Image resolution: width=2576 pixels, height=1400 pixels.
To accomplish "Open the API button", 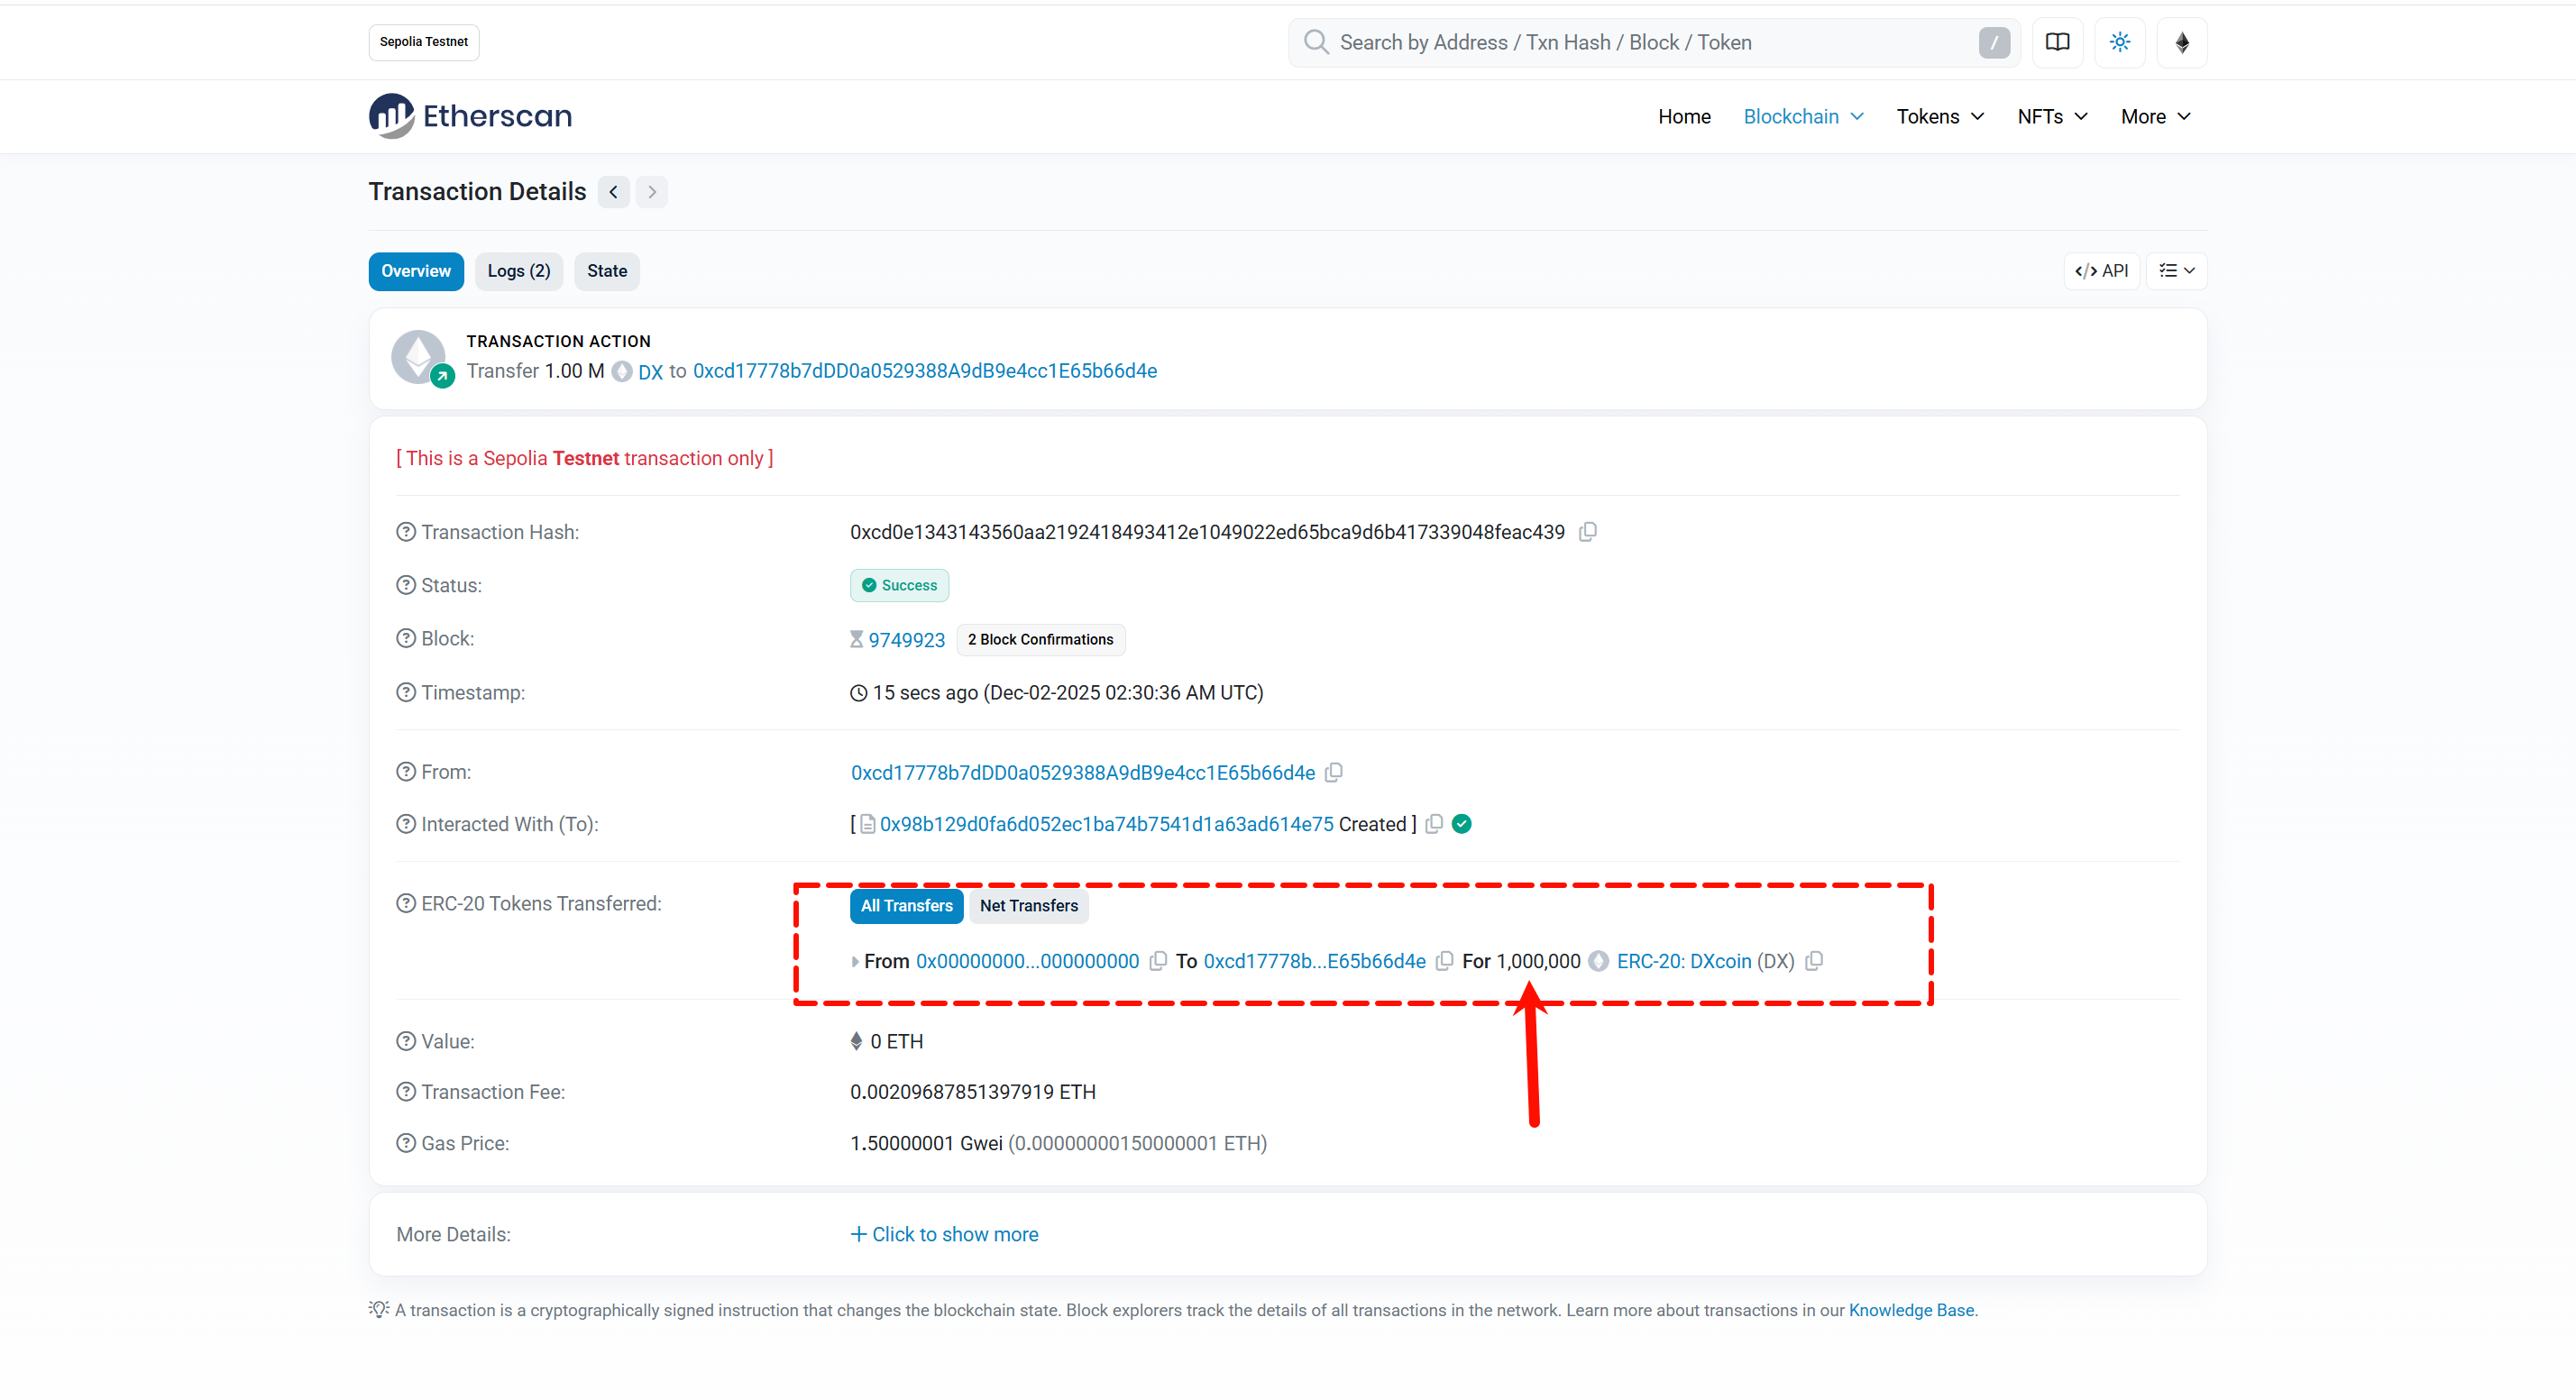I will coord(2101,271).
